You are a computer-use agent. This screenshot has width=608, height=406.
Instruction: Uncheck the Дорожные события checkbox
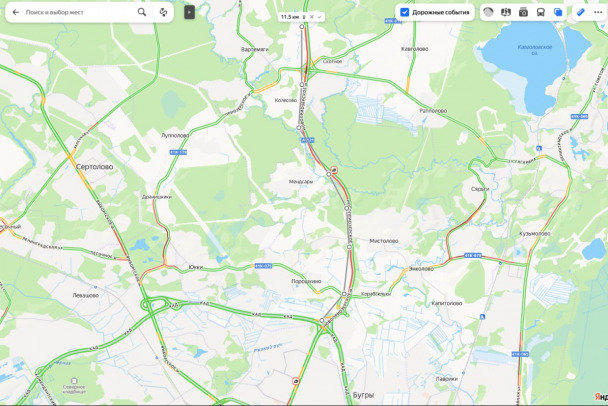pos(404,12)
